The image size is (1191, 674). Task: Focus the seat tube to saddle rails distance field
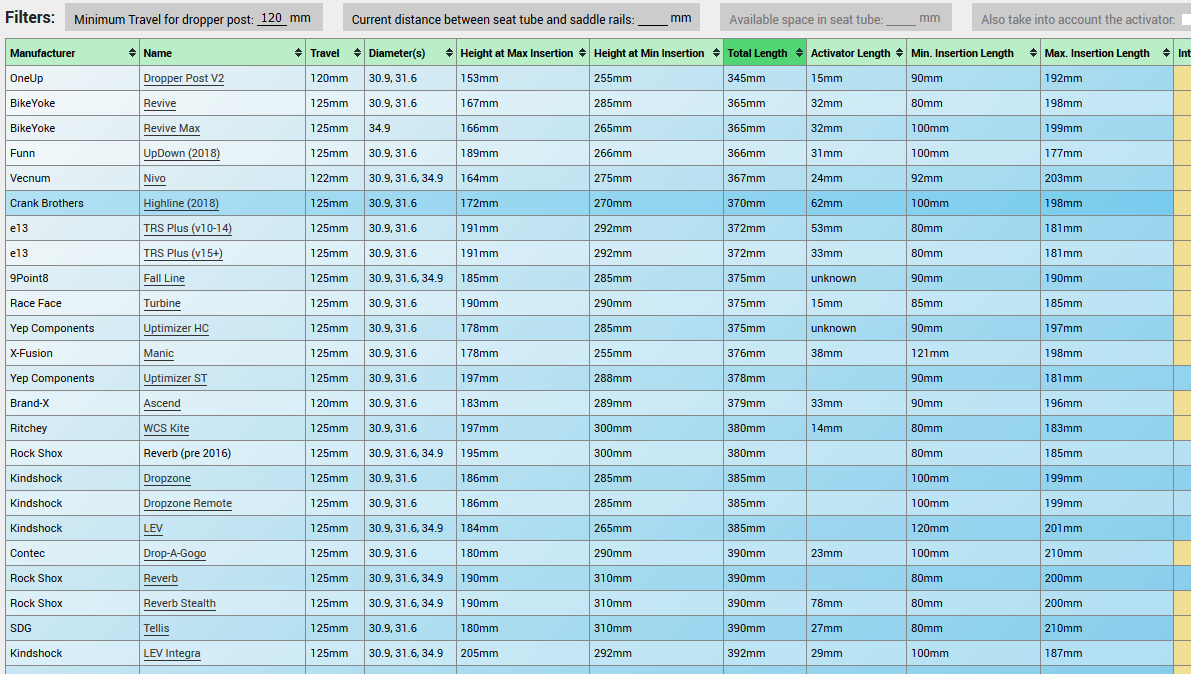click(x=652, y=18)
